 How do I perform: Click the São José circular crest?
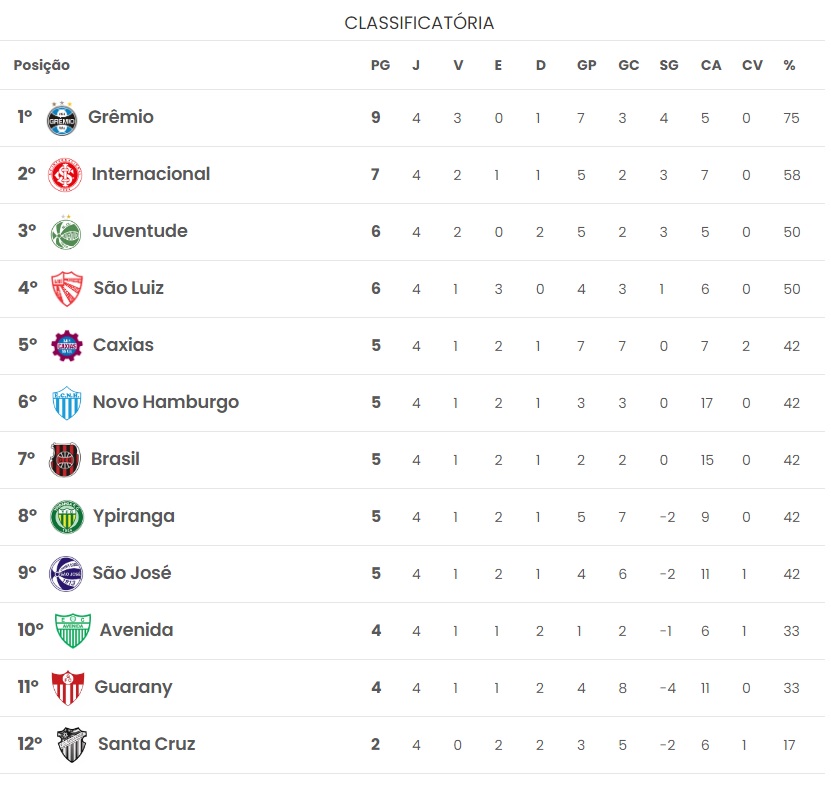coord(66,574)
